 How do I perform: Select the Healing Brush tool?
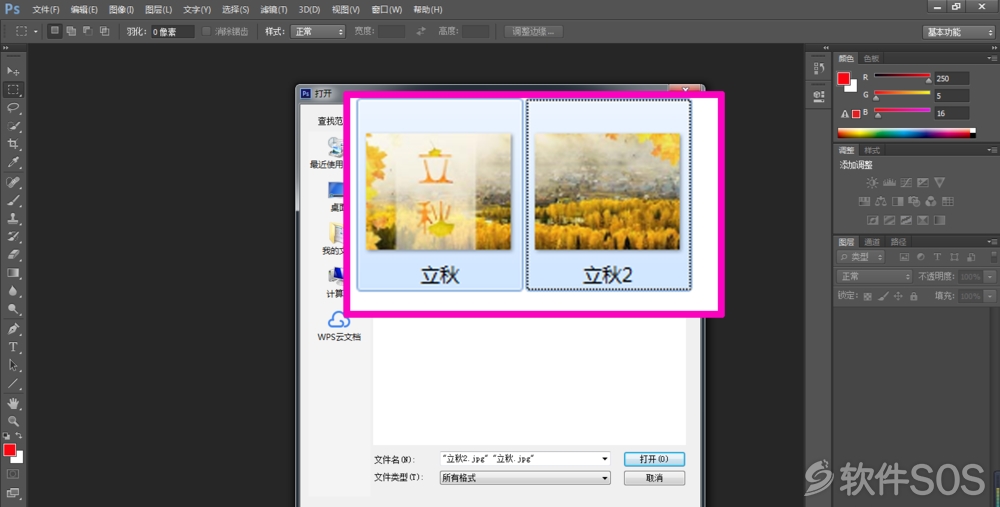13,182
